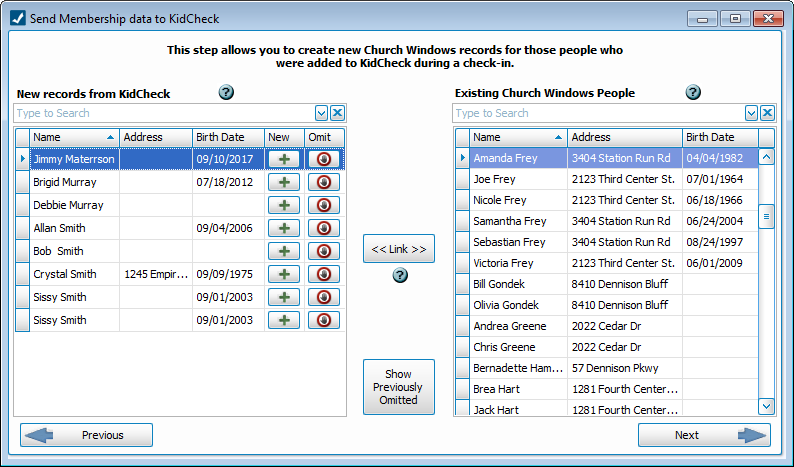Show previously omitted records
This screenshot has height=467, width=794.
point(398,387)
